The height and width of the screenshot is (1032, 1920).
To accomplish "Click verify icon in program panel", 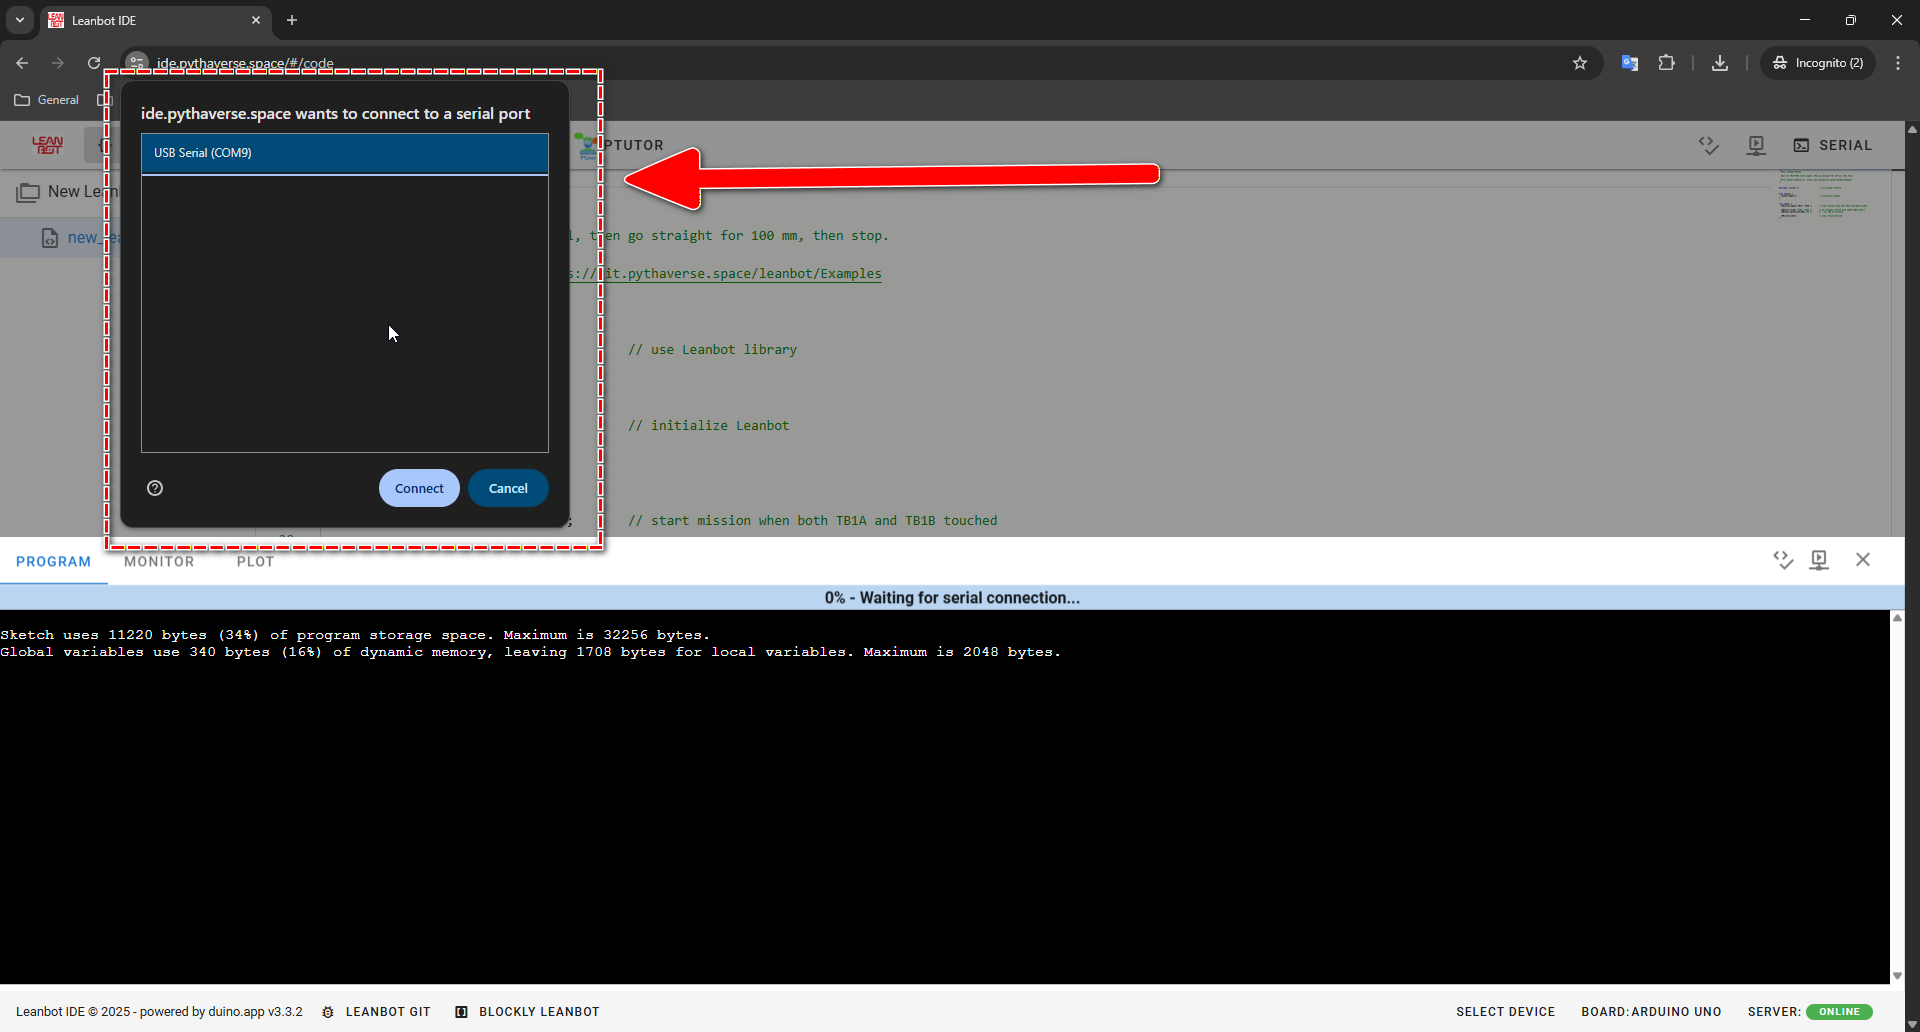I will tap(1782, 560).
